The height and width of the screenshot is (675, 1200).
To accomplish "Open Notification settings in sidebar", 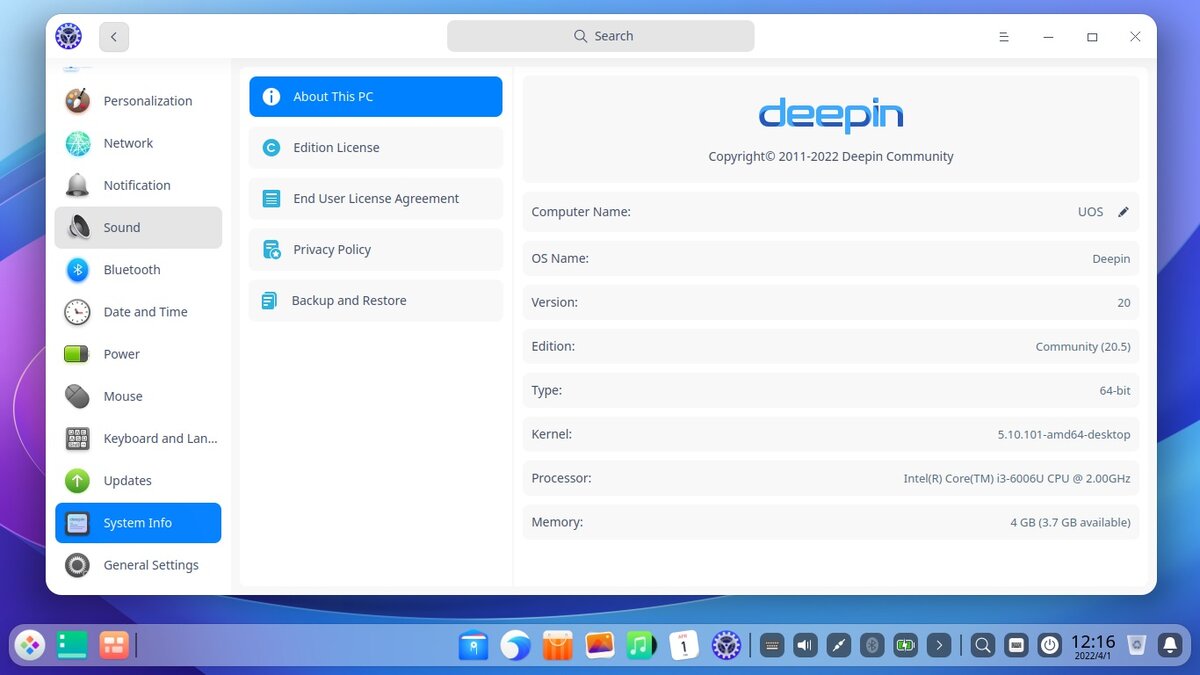I will 138,185.
